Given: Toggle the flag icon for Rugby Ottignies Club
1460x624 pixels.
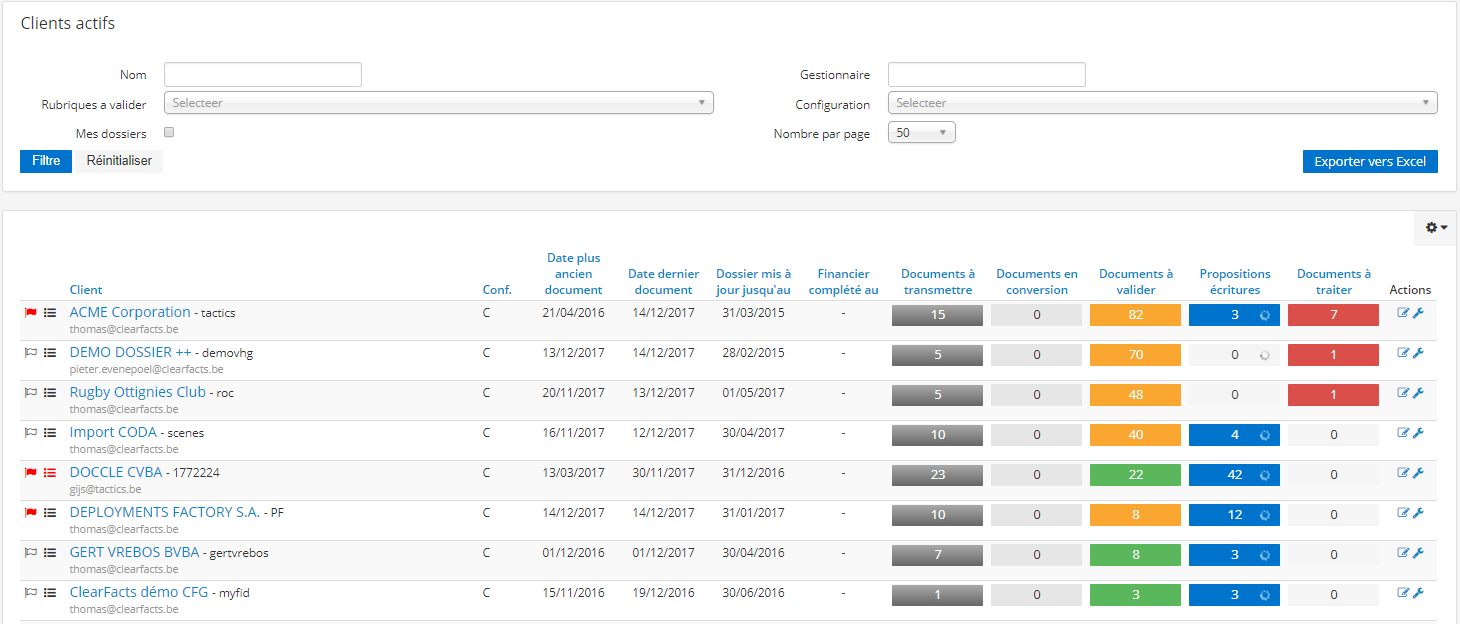Looking at the screenshot, I should click(31, 393).
